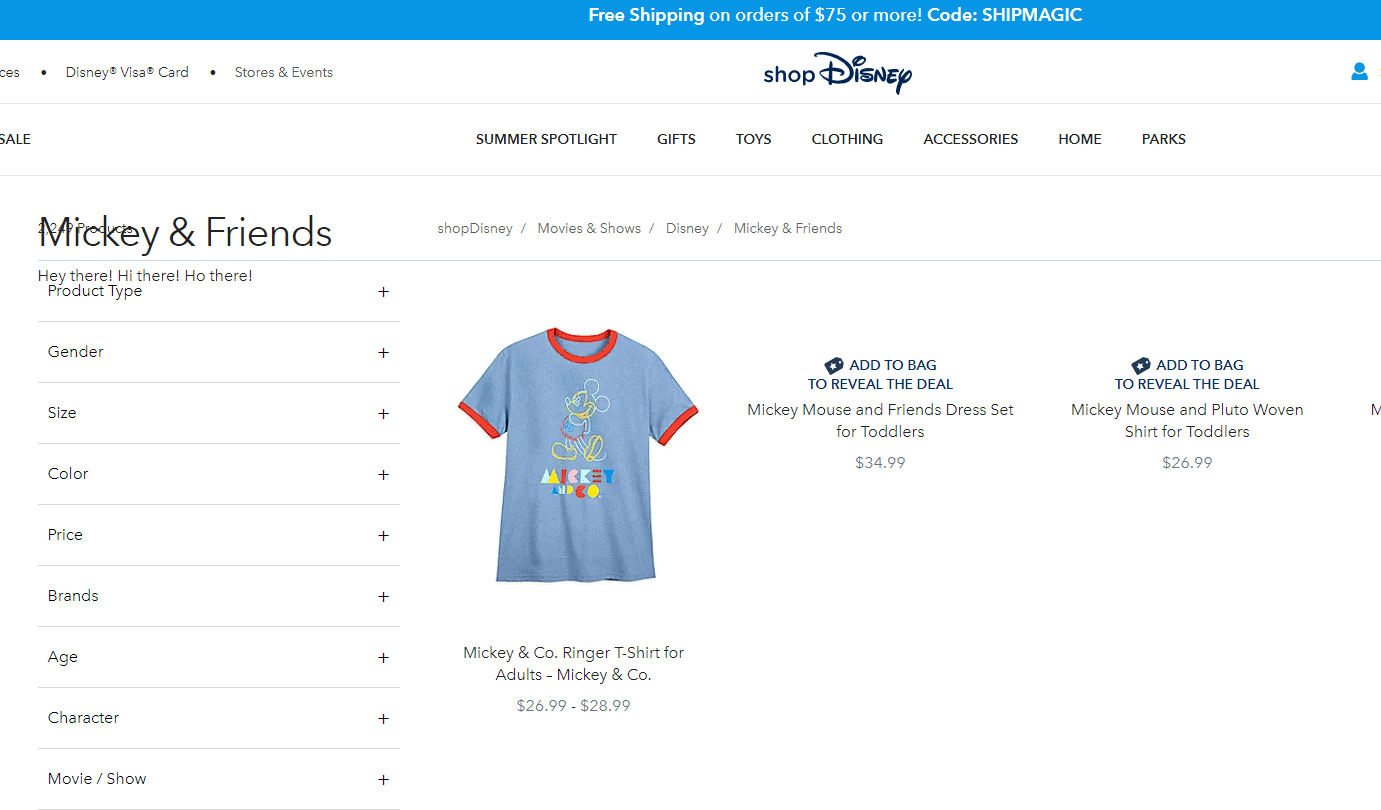The width and height of the screenshot is (1381, 810).
Task: Expand the Product Type filter
Action: pyautogui.click(x=219, y=291)
